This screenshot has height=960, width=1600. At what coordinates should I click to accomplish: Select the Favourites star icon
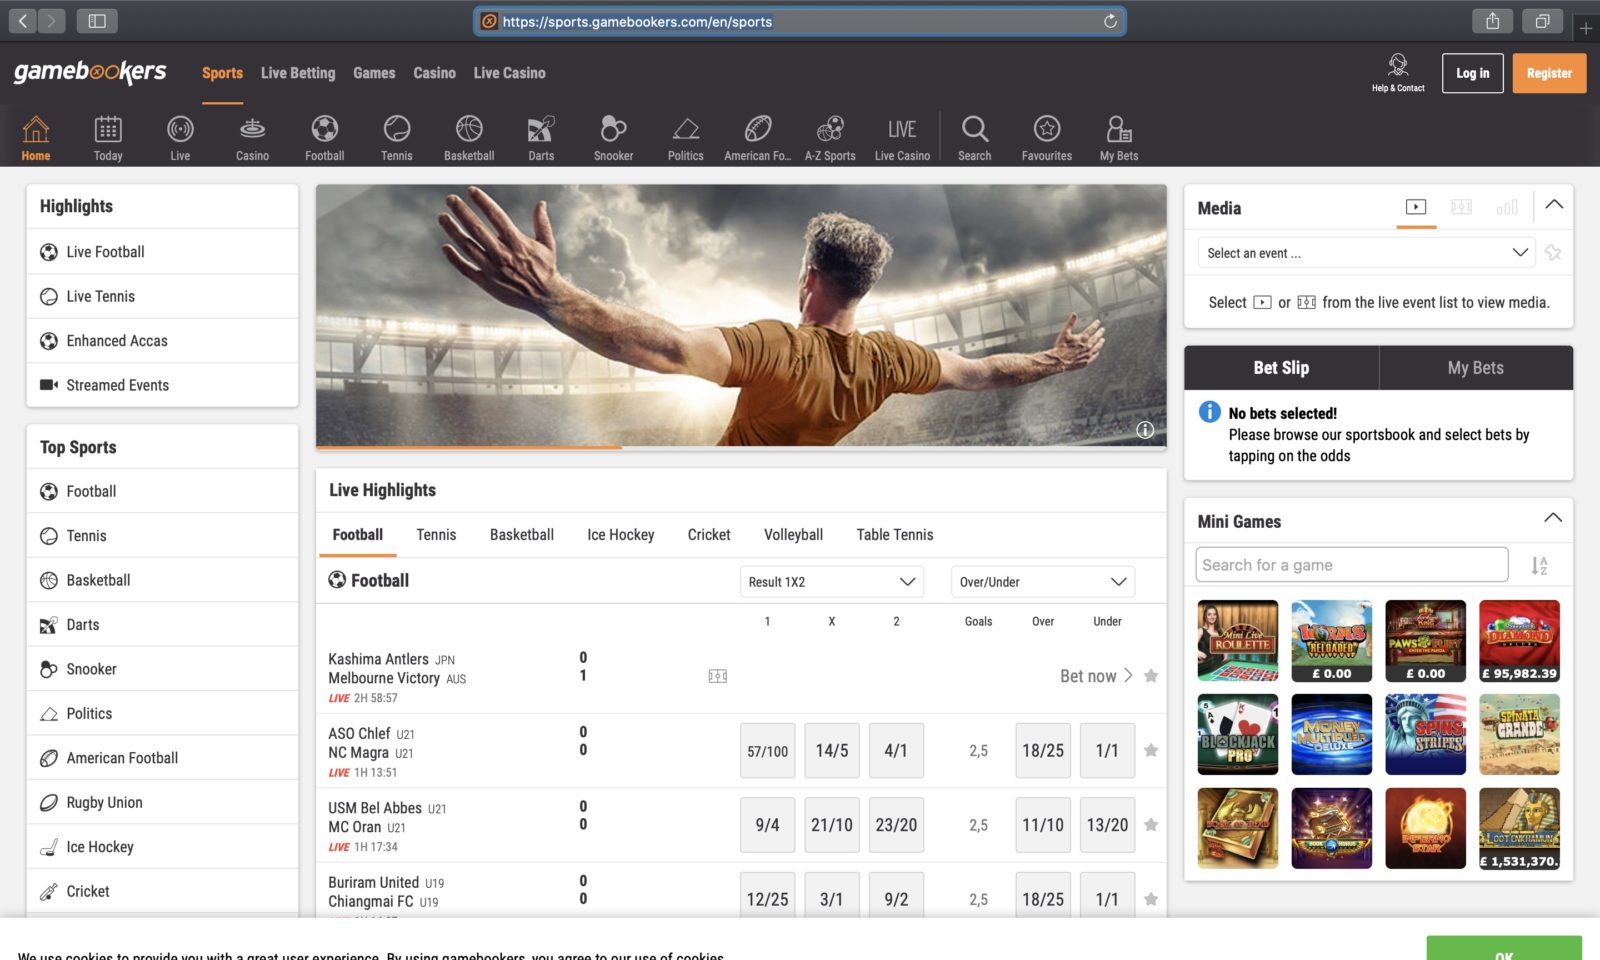(1046, 137)
